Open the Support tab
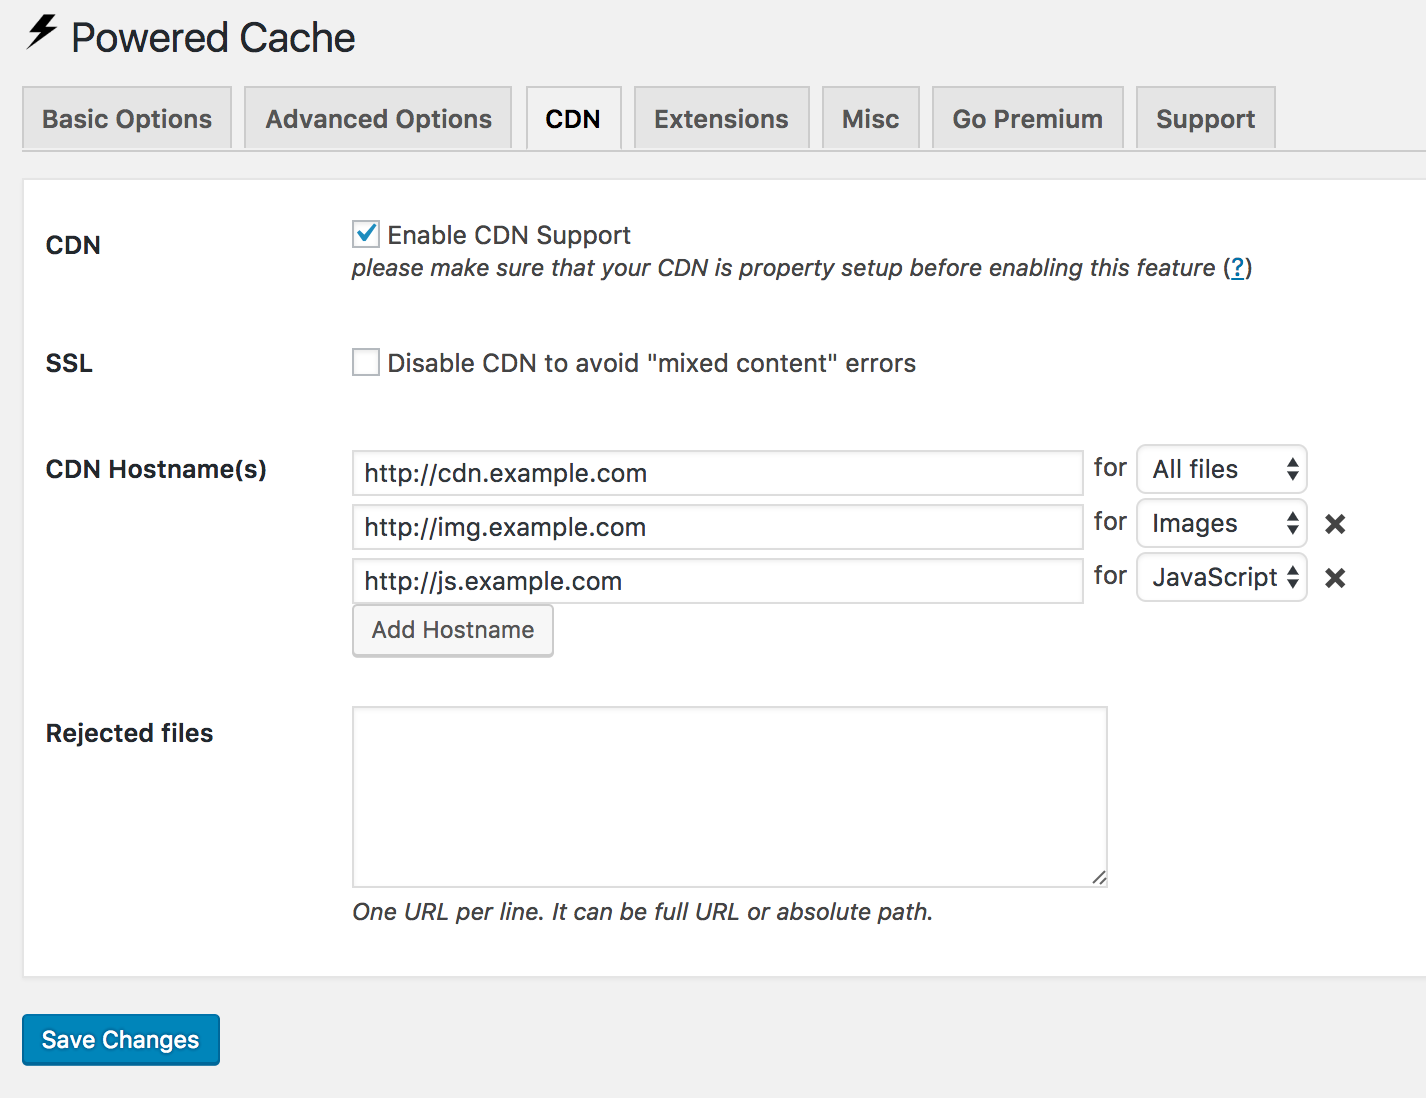Image resolution: width=1426 pixels, height=1098 pixels. [1205, 118]
